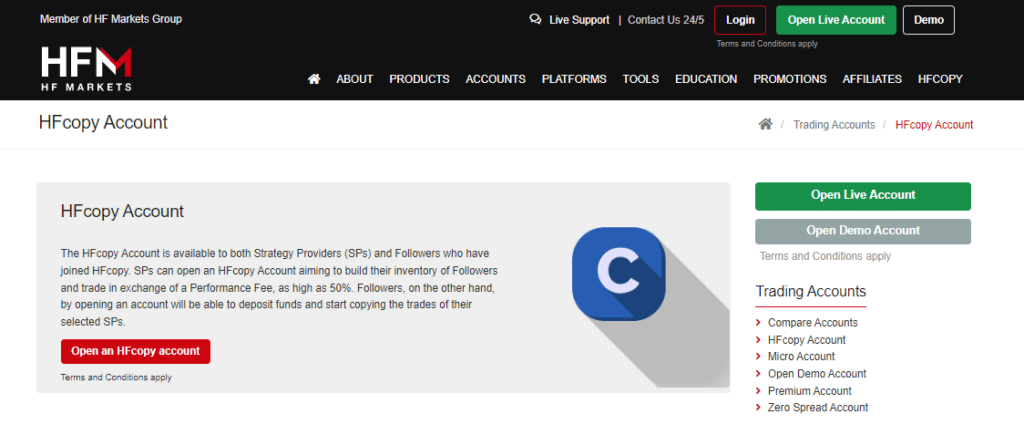Click the HFcopy Account page title

[x=103, y=122]
